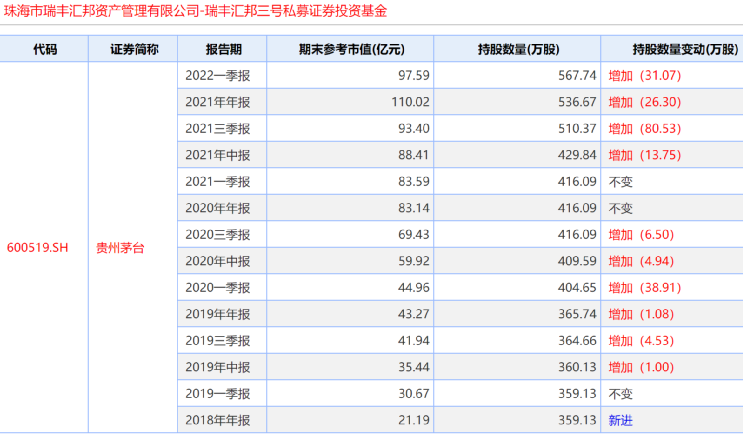
Task: Click the holding quantity 364.66
Action: [x=577, y=341]
